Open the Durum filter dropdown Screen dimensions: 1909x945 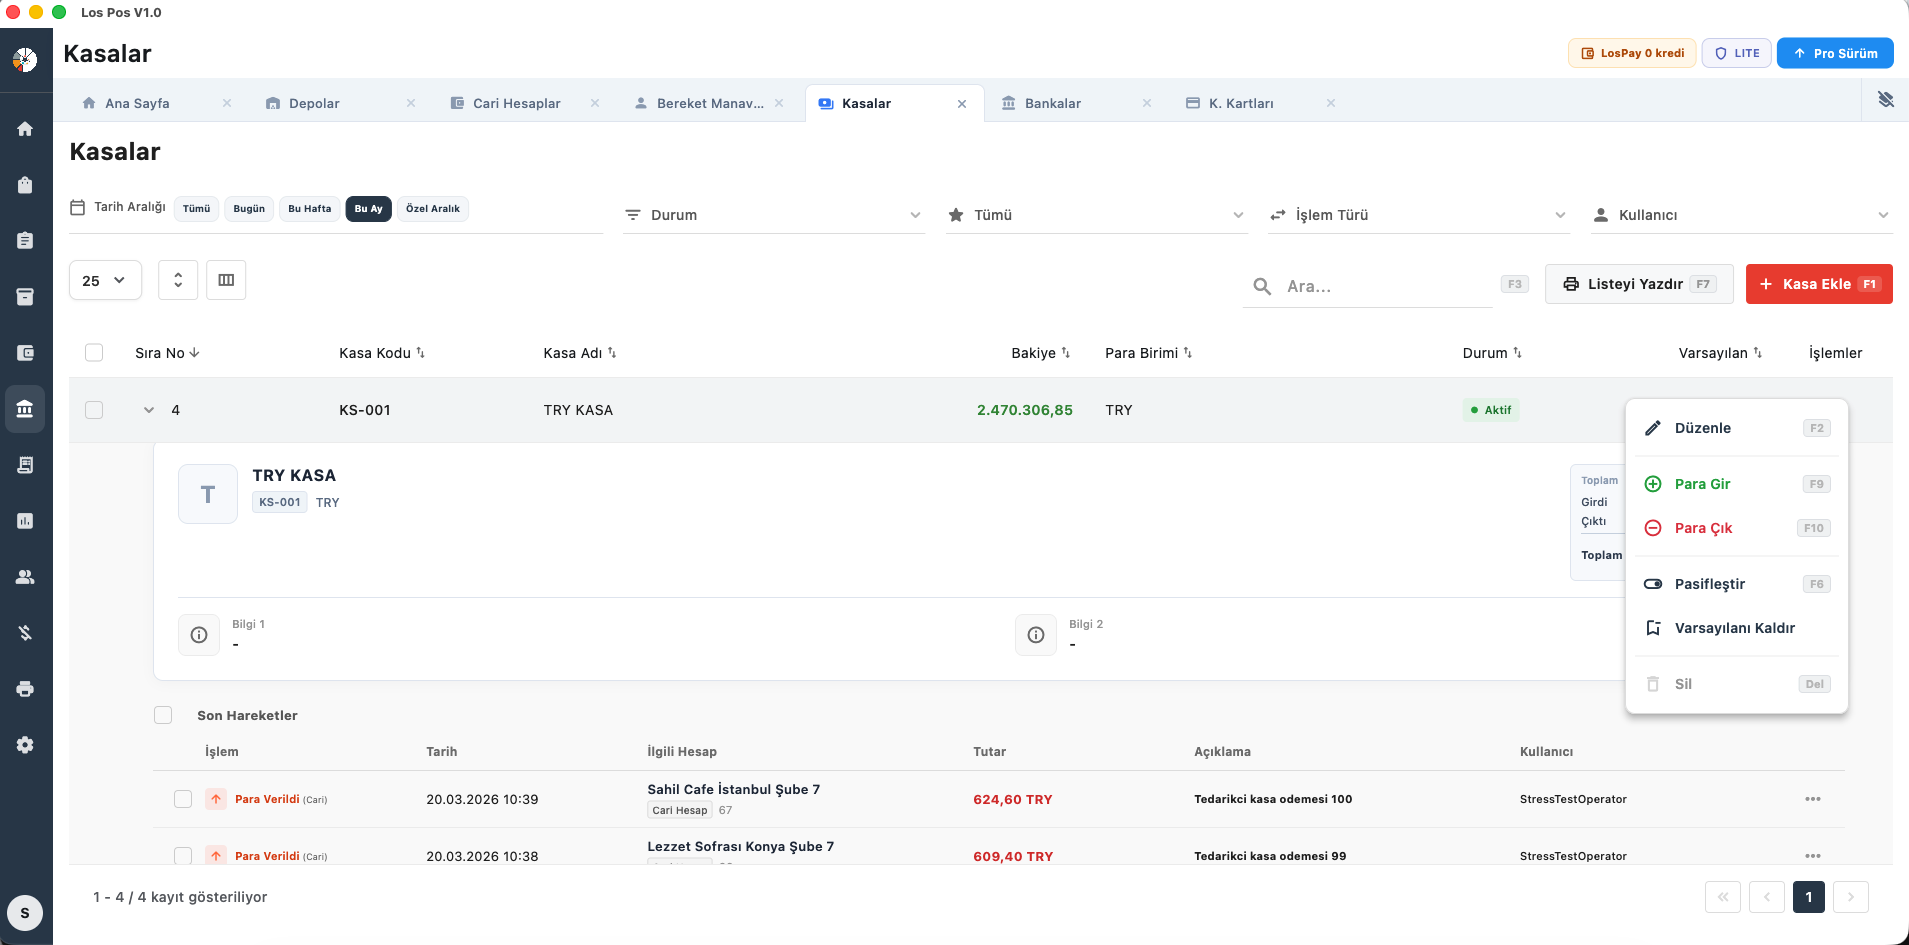(773, 215)
